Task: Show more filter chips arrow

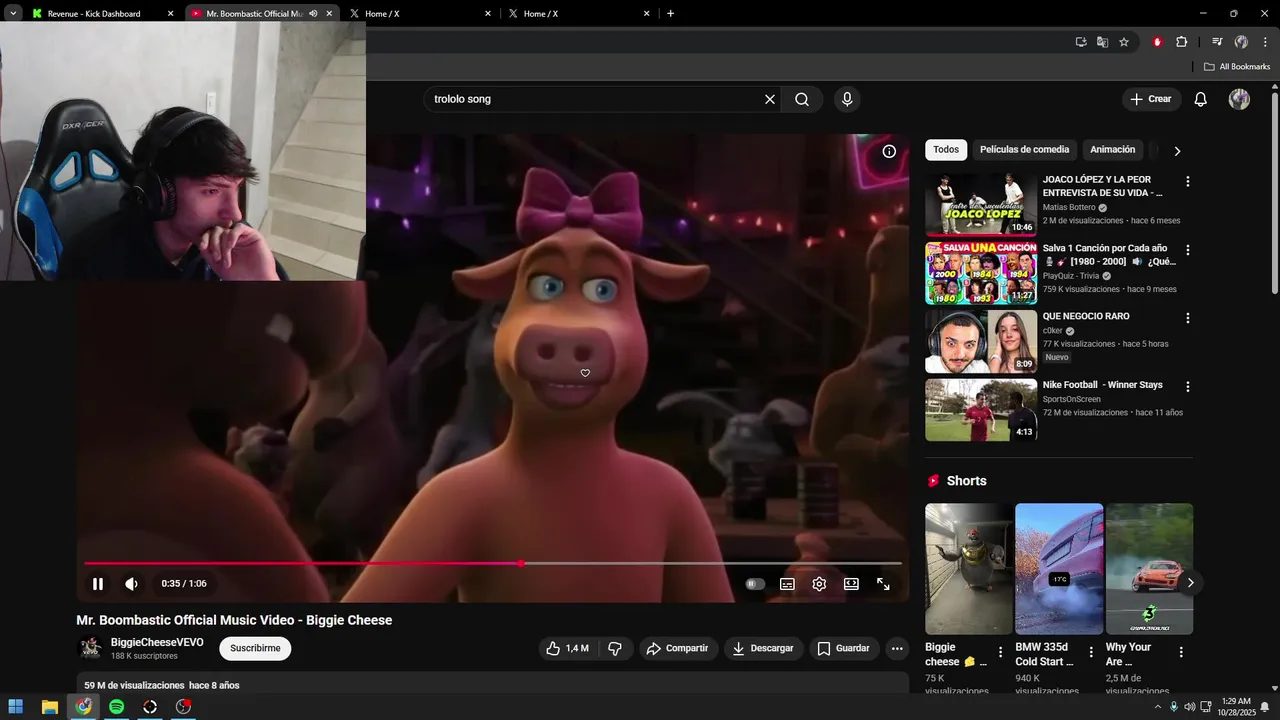Action: [1177, 151]
